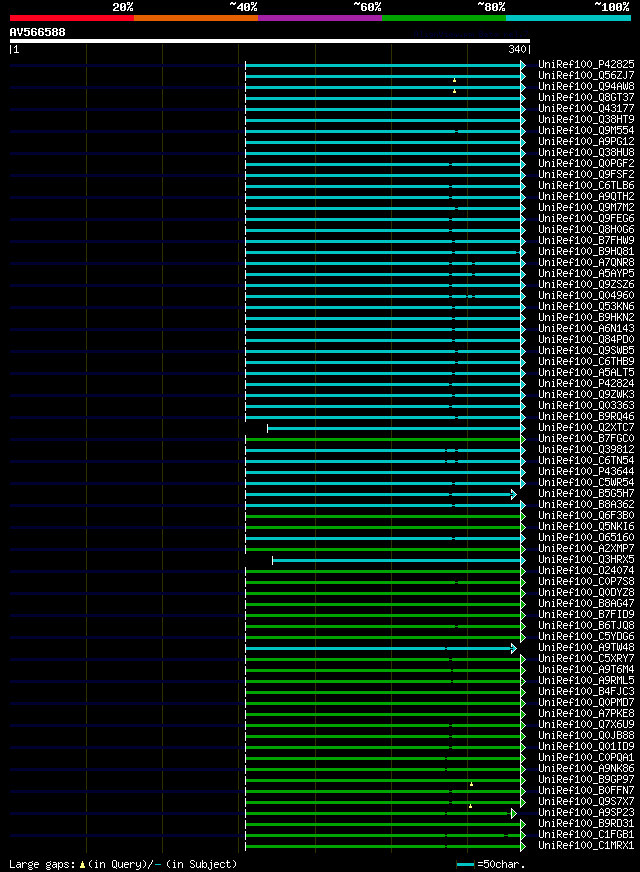This screenshot has height=872, width=640.
Task: Select the UniRef100_A2XMP7 label
Action: pos(586,549)
